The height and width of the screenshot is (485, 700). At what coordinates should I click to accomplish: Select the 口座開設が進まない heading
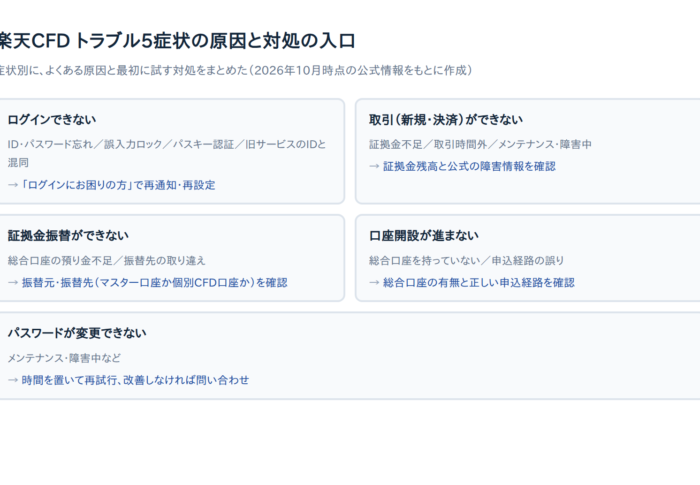424,235
